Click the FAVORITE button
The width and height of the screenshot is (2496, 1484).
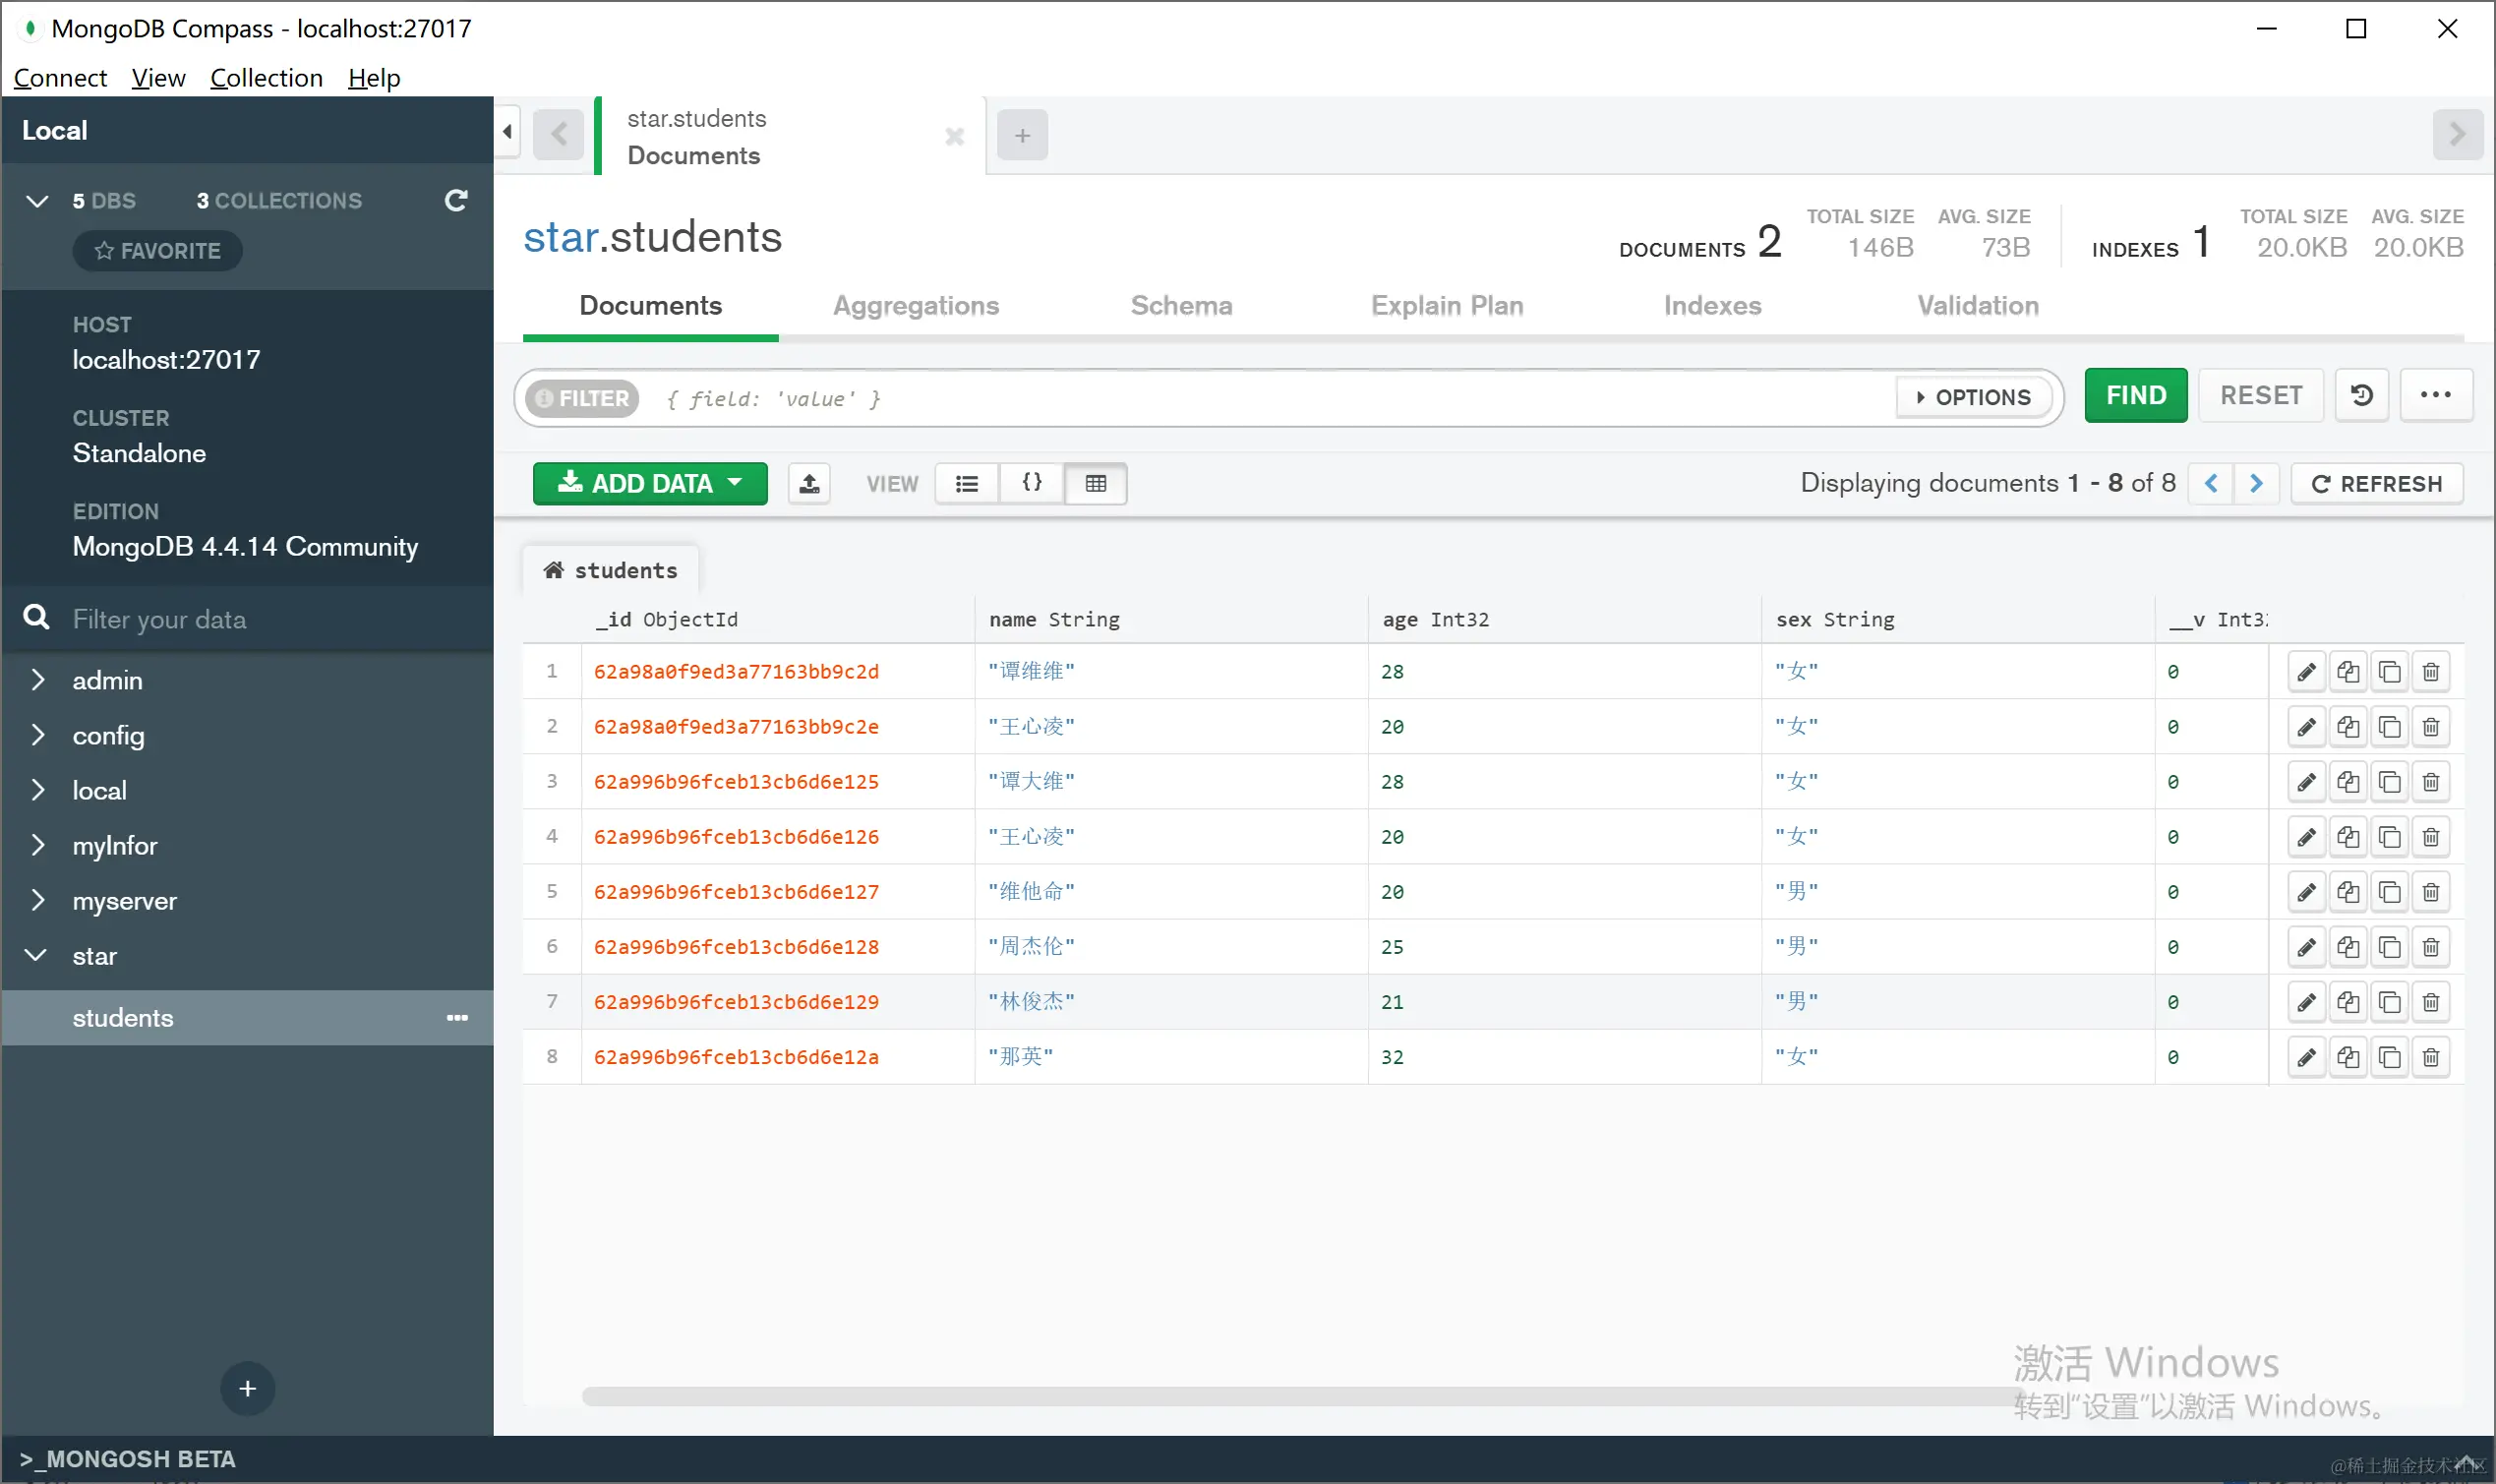[x=157, y=251]
